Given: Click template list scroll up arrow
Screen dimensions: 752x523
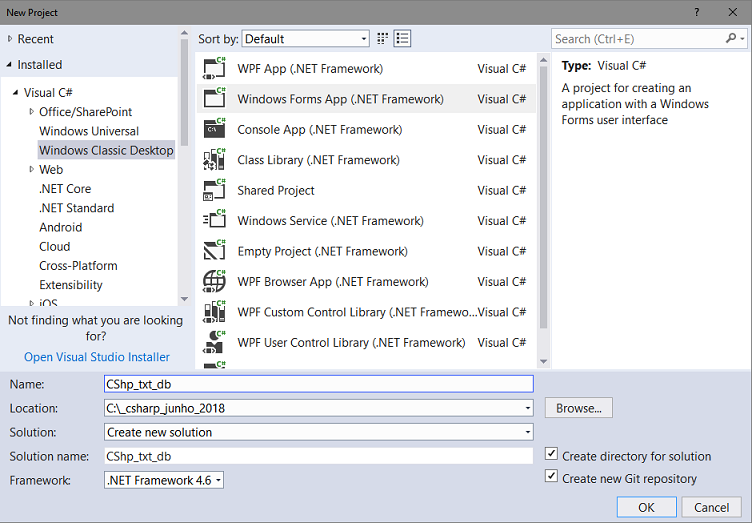Looking at the screenshot, I should coord(543,60).
